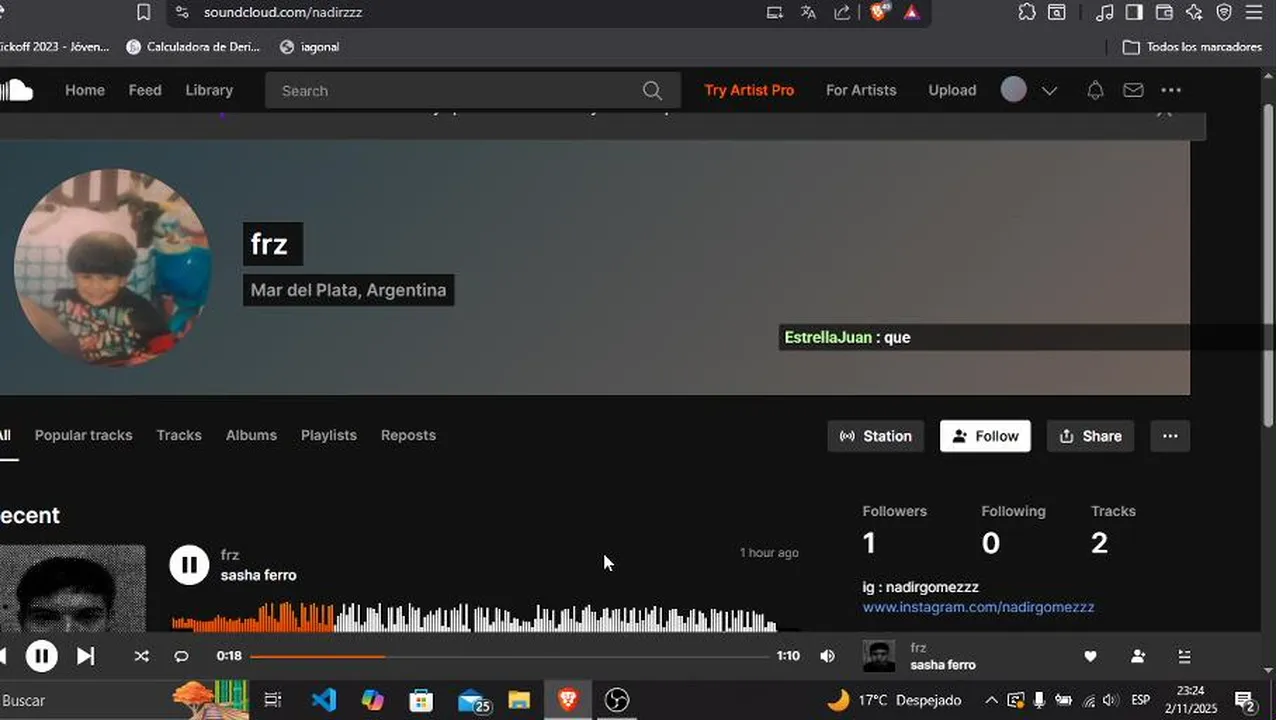The height and width of the screenshot is (720, 1276).
Task: Click Brave Shields lion icon
Action: 878,12
